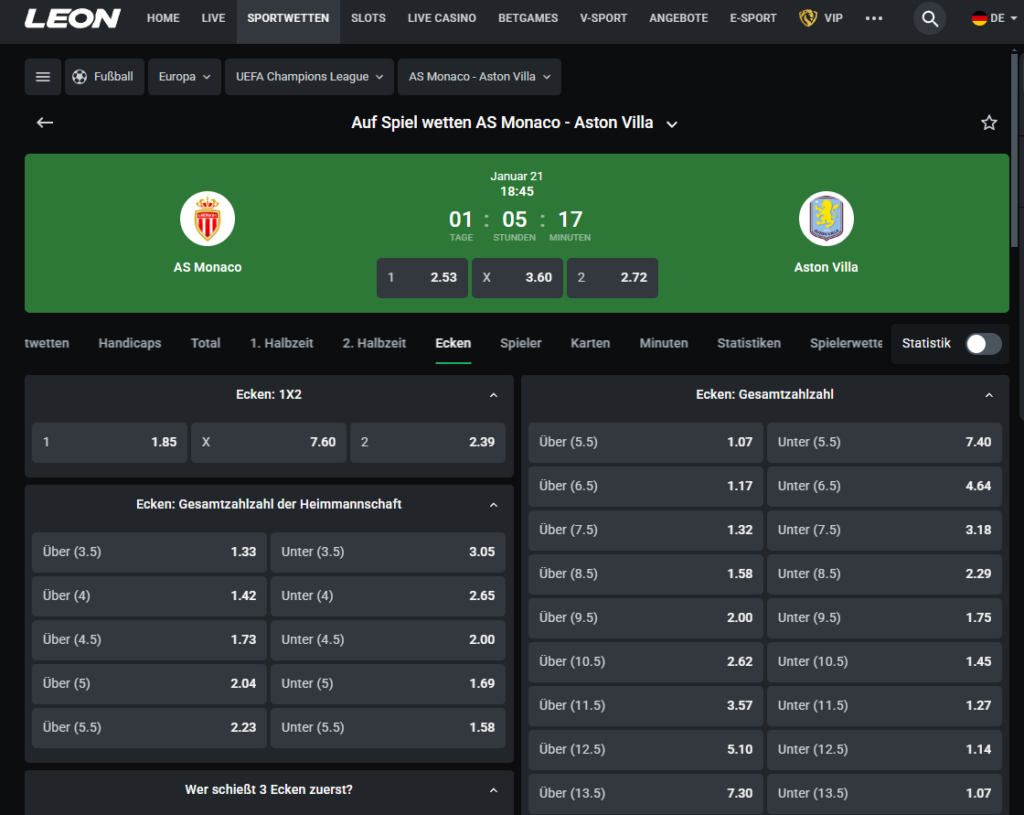The width and height of the screenshot is (1024, 815).
Task: Collapse the Ecken: Gesamtzahlzahl section
Action: click(x=989, y=395)
